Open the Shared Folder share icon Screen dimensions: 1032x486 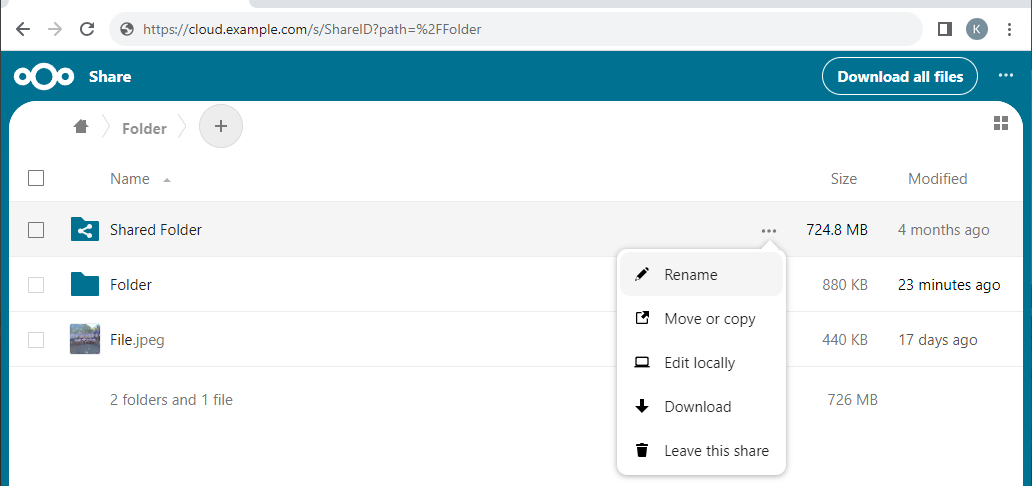click(x=85, y=230)
